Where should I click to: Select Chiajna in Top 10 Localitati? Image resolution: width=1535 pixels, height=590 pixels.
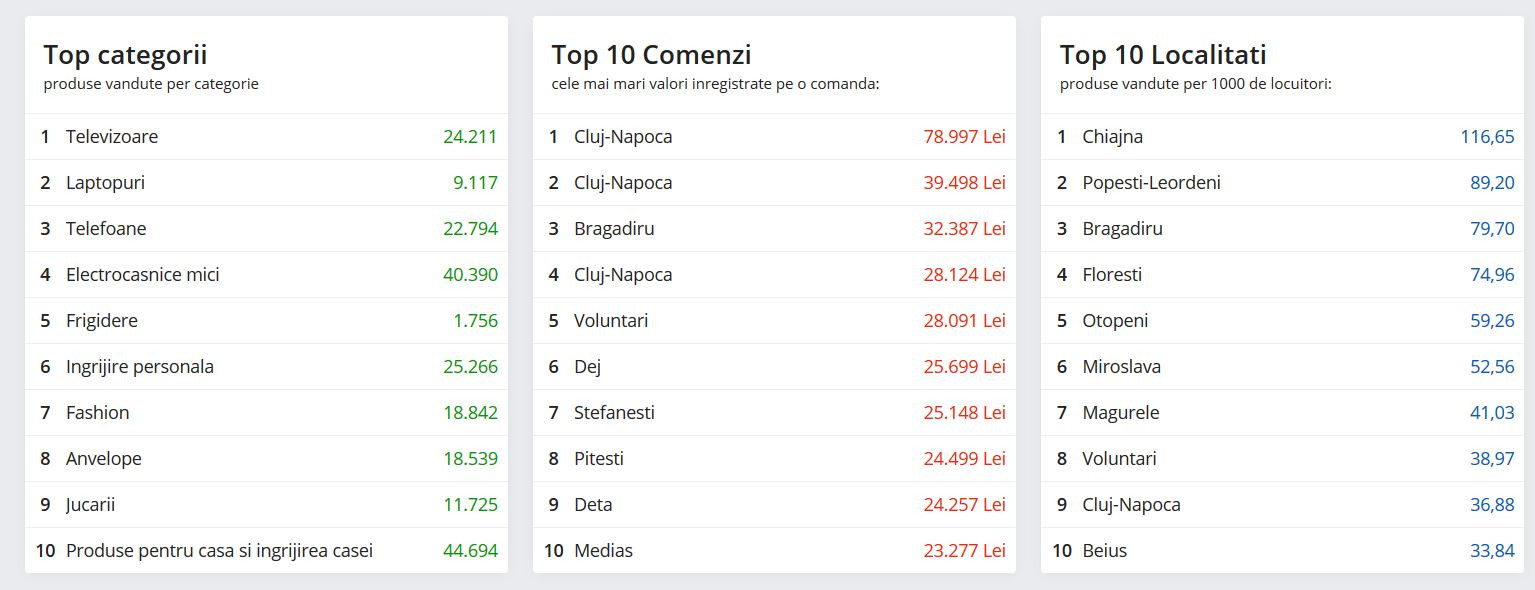click(x=1112, y=137)
